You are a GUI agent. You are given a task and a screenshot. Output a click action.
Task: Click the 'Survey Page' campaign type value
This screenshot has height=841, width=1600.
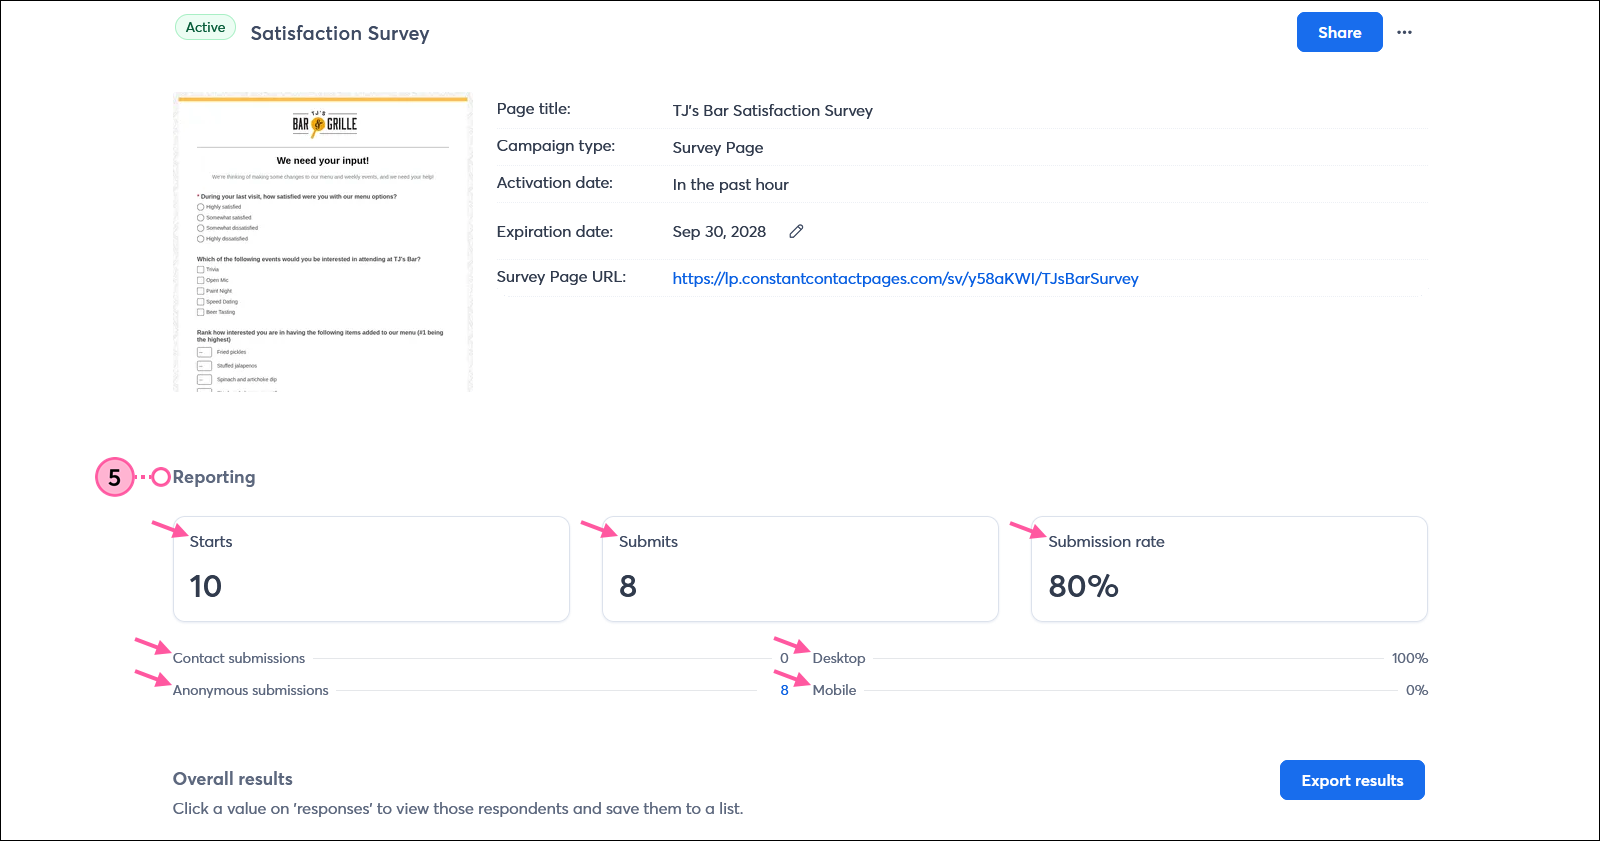click(717, 147)
